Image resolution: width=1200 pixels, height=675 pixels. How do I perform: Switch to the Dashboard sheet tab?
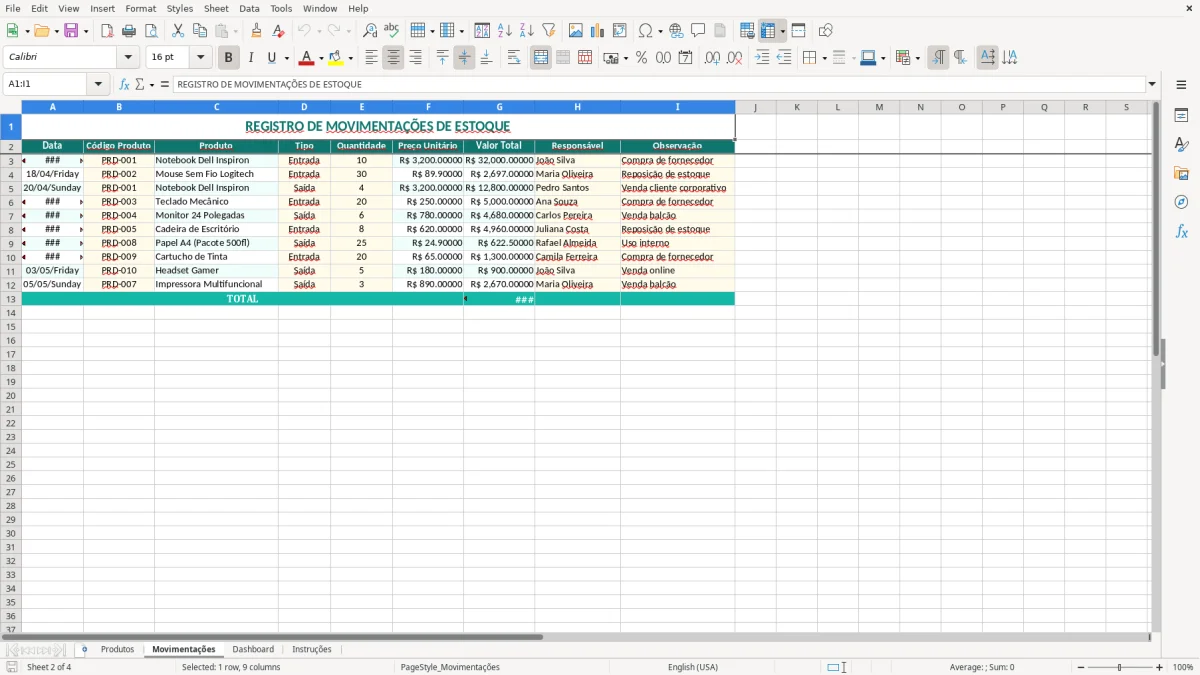pos(253,650)
